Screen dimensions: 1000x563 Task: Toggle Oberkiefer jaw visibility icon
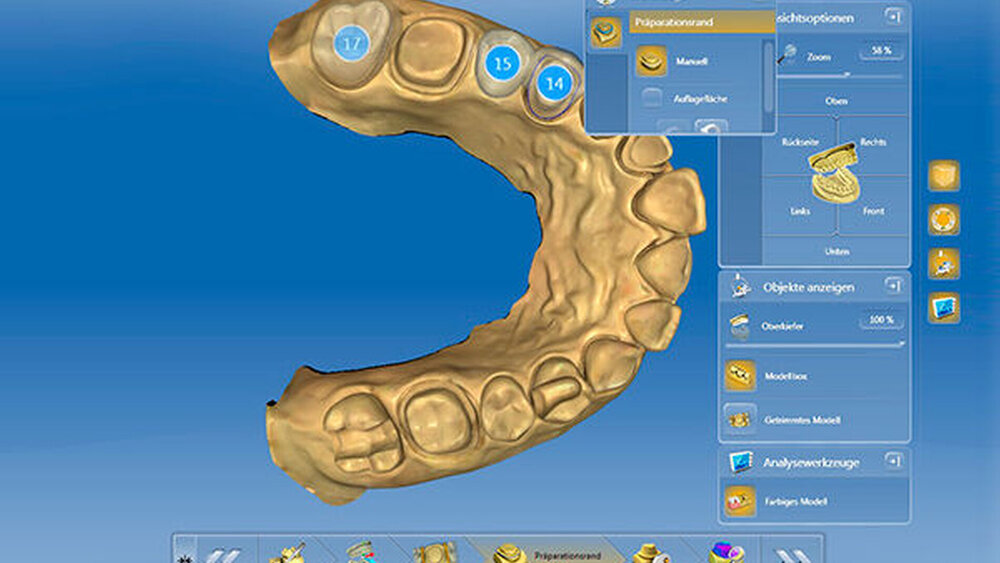tap(740, 324)
